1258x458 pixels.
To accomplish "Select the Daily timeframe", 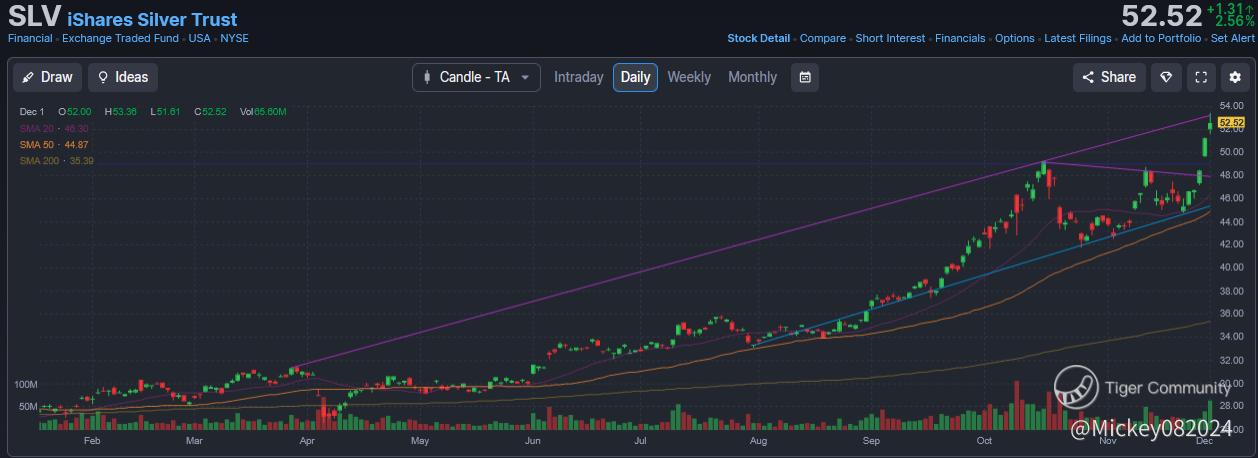I will 635,77.
